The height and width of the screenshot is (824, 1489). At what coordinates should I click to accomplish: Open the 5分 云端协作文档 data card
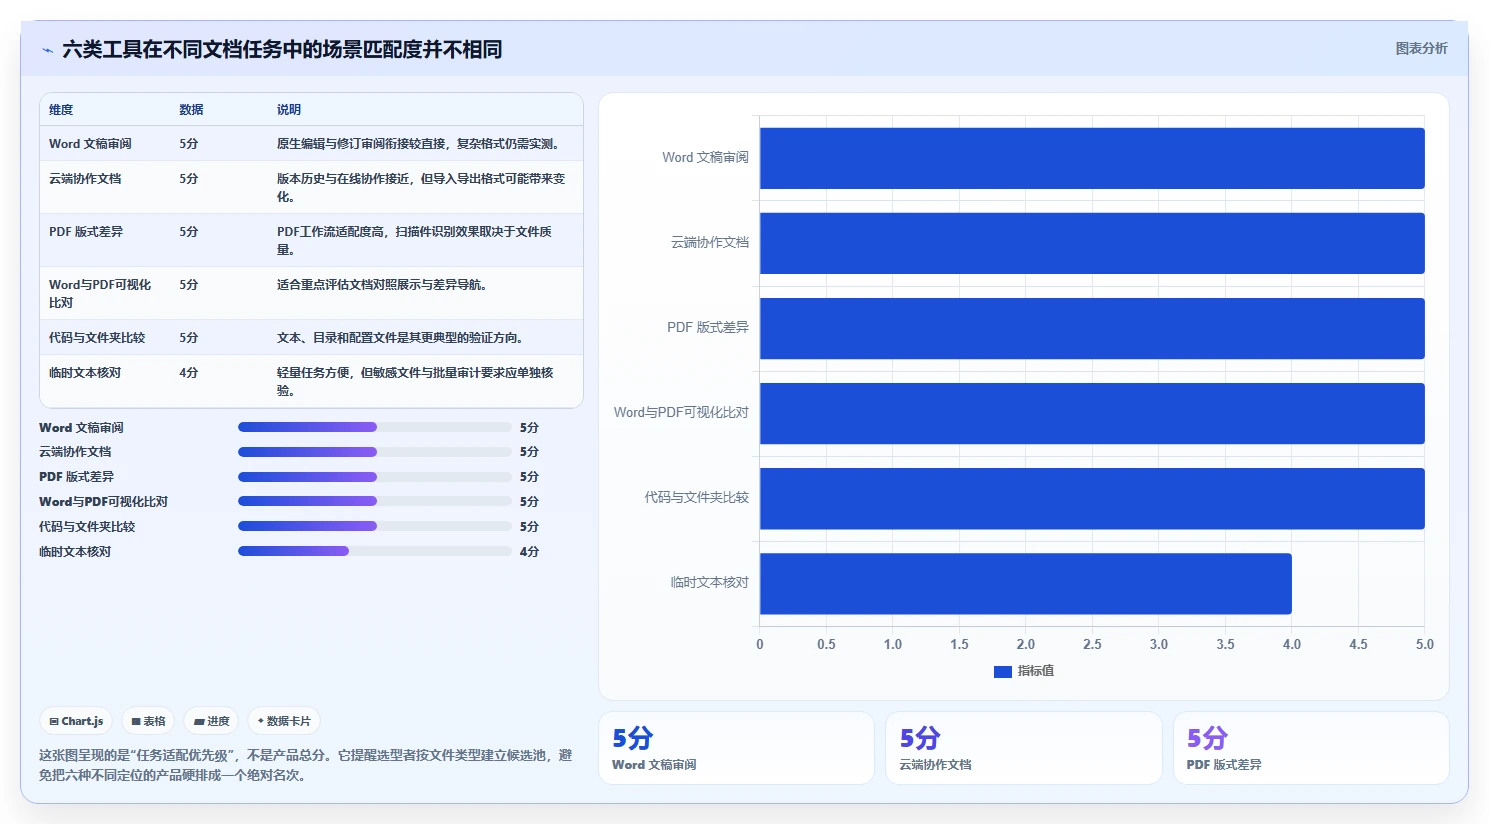[1024, 748]
